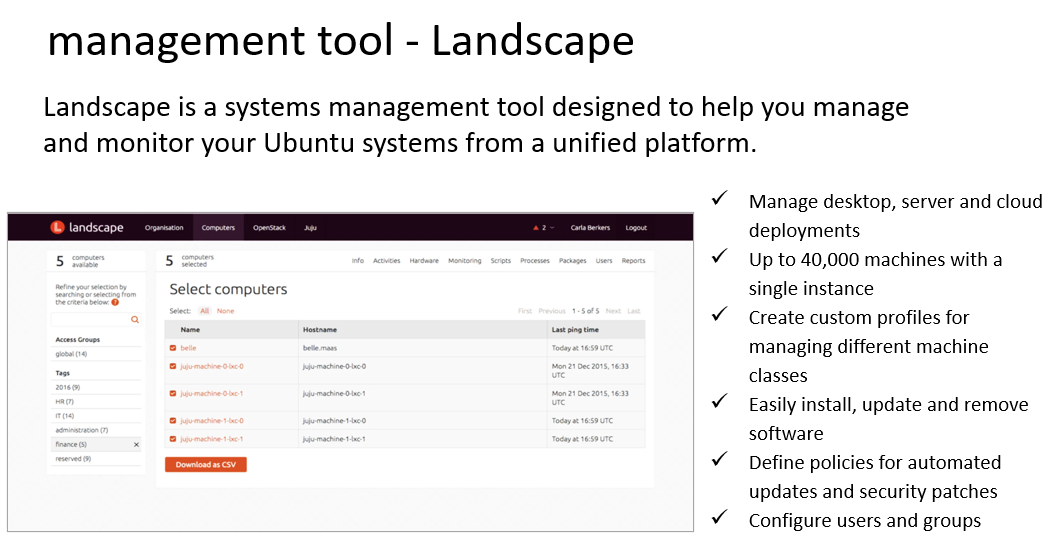1052x542 pixels.
Task: Select All computers link
Action: [x=205, y=311]
